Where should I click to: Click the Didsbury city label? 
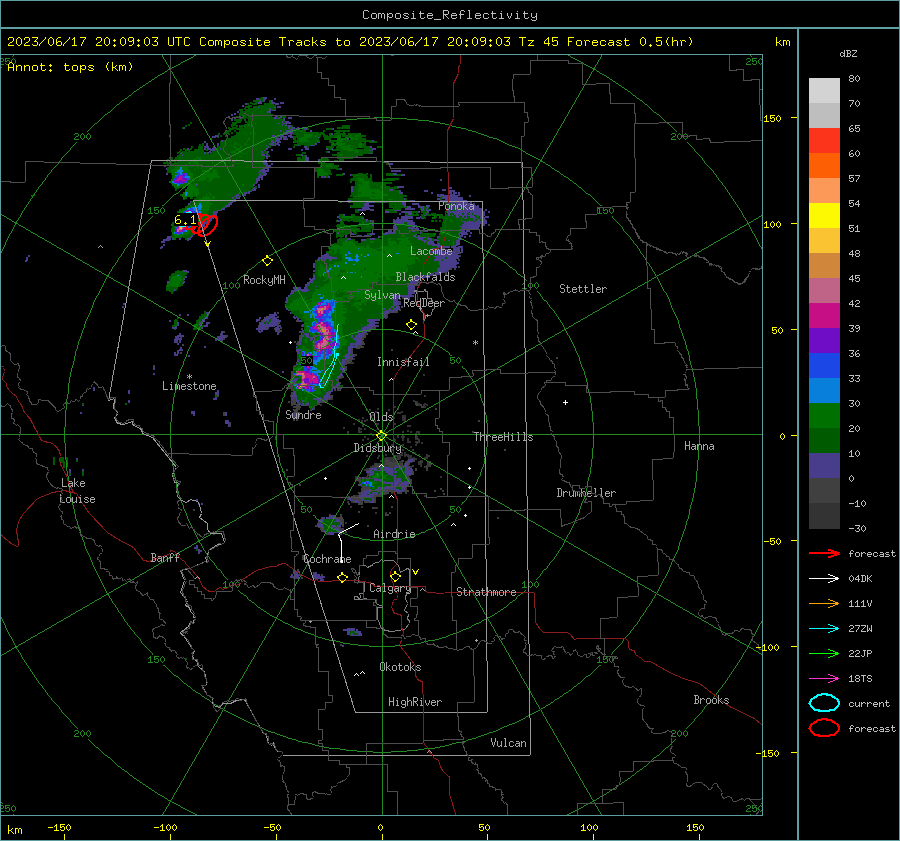coord(377,448)
